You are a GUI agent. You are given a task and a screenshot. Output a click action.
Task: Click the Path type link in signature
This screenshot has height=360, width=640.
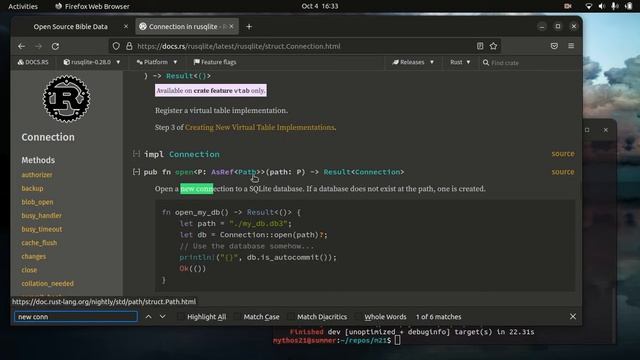click(247, 172)
